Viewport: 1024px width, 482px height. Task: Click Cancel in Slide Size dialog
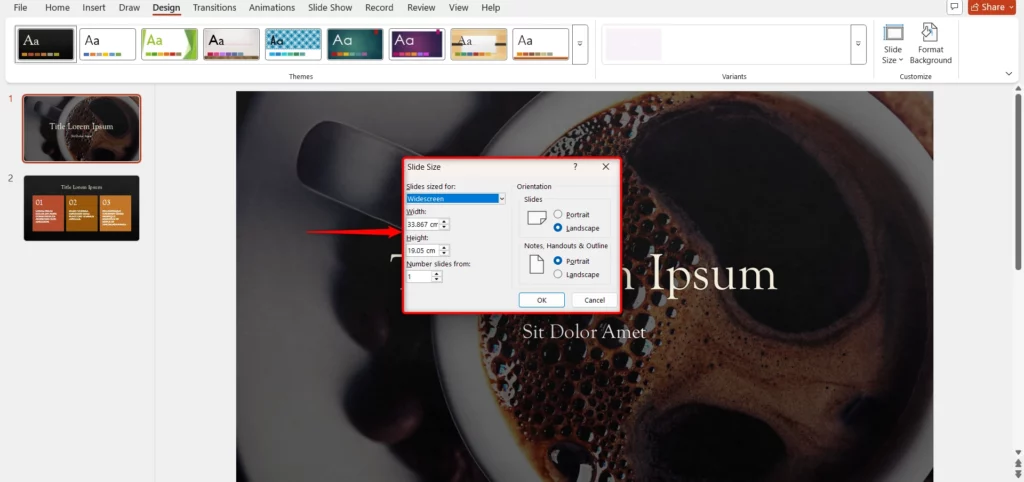coord(594,300)
